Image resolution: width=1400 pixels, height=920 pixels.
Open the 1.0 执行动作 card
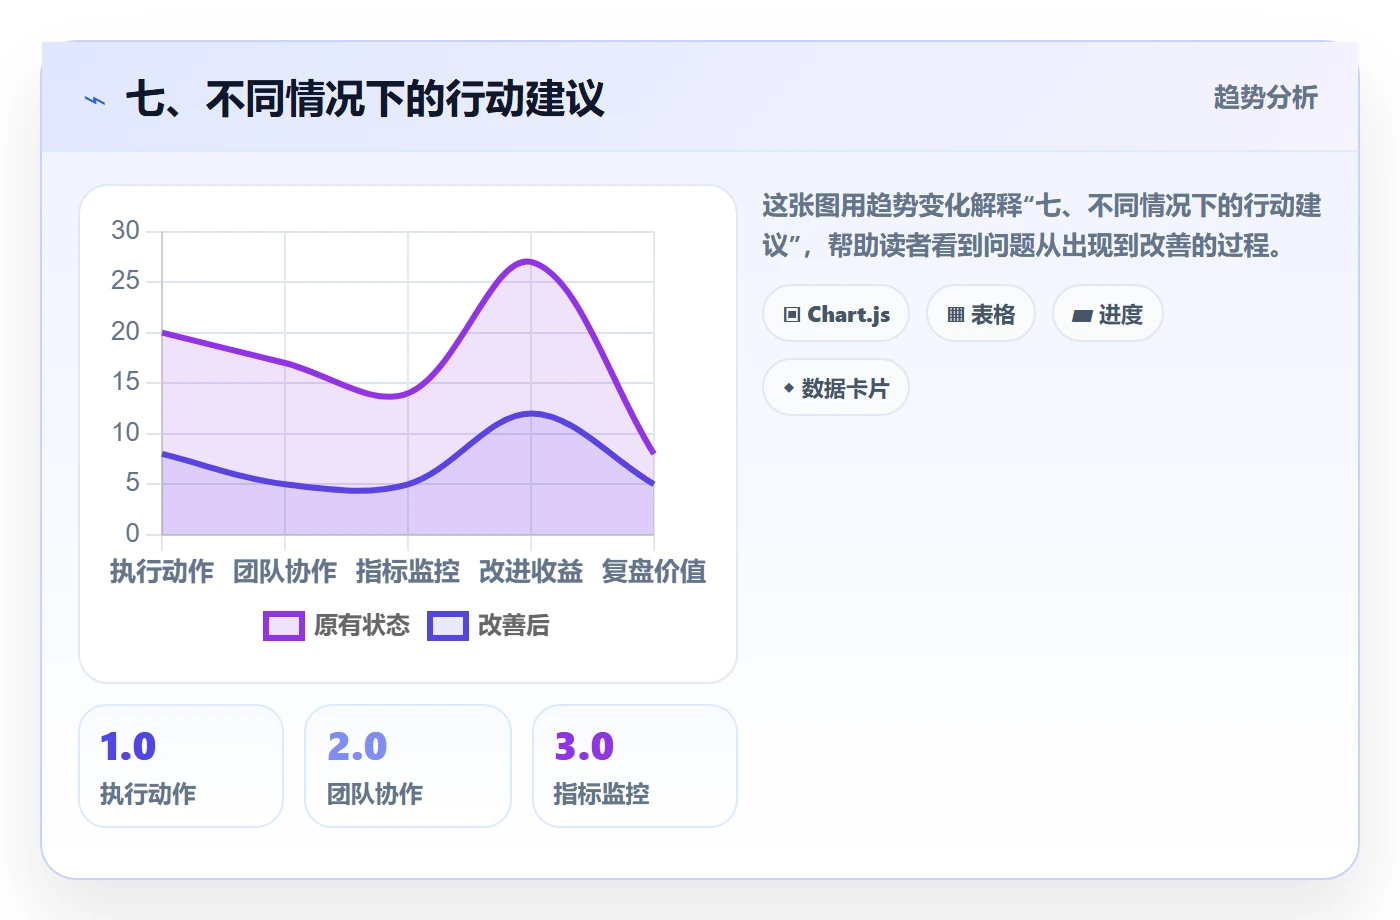pyautogui.click(x=181, y=766)
